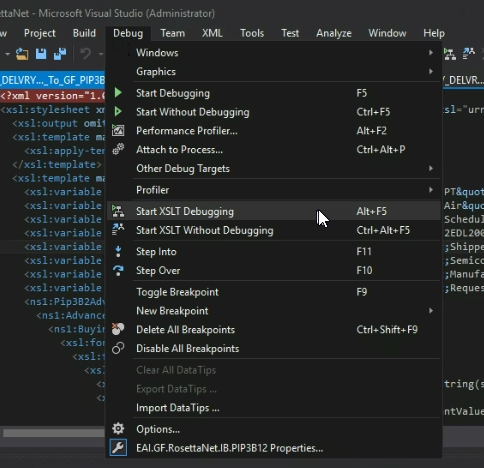Select Step Over menu entry

(274, 270)
